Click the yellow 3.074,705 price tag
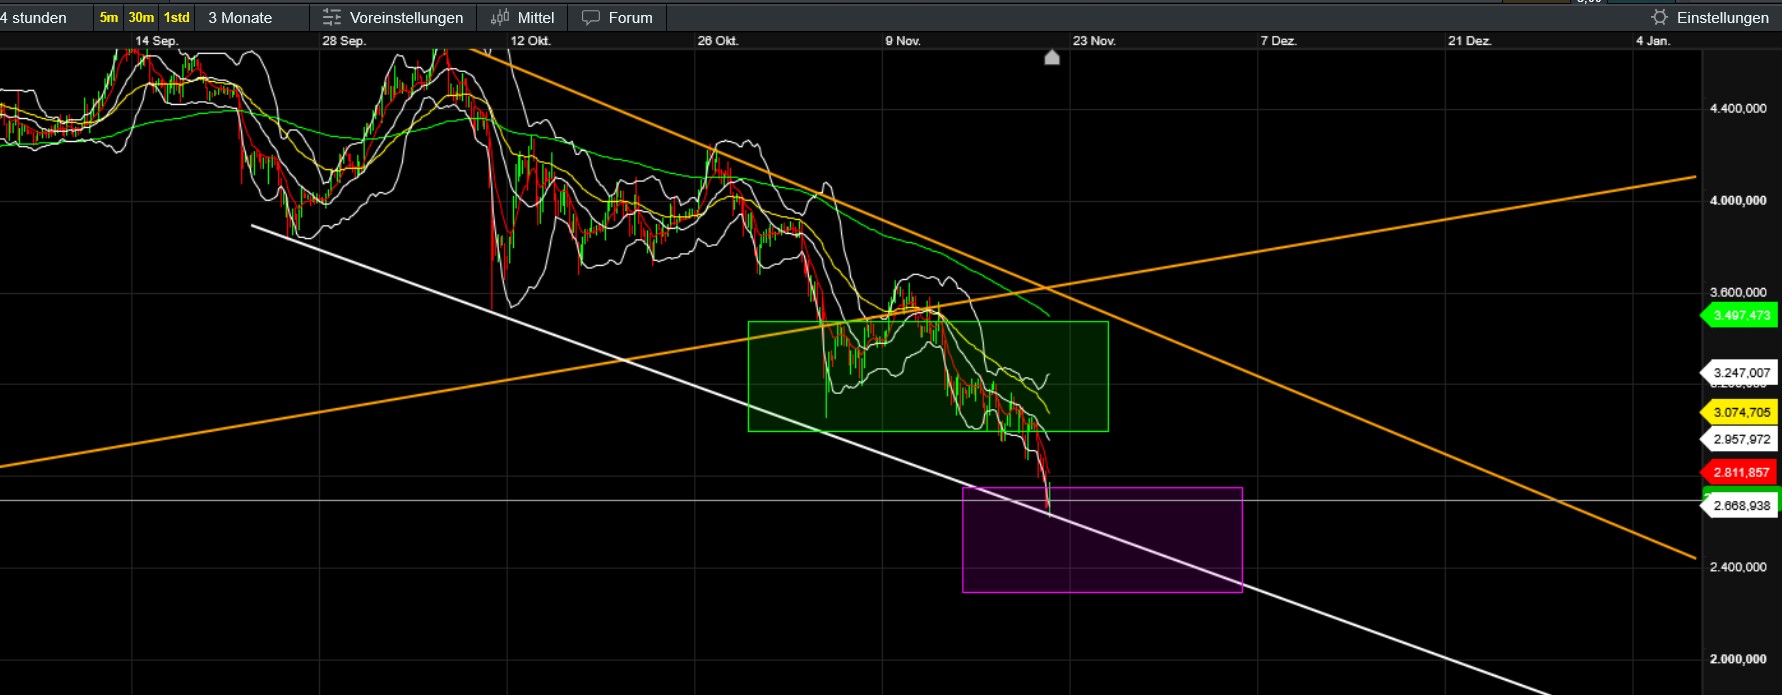The image size is (1782, 695). pos(1741,412)
